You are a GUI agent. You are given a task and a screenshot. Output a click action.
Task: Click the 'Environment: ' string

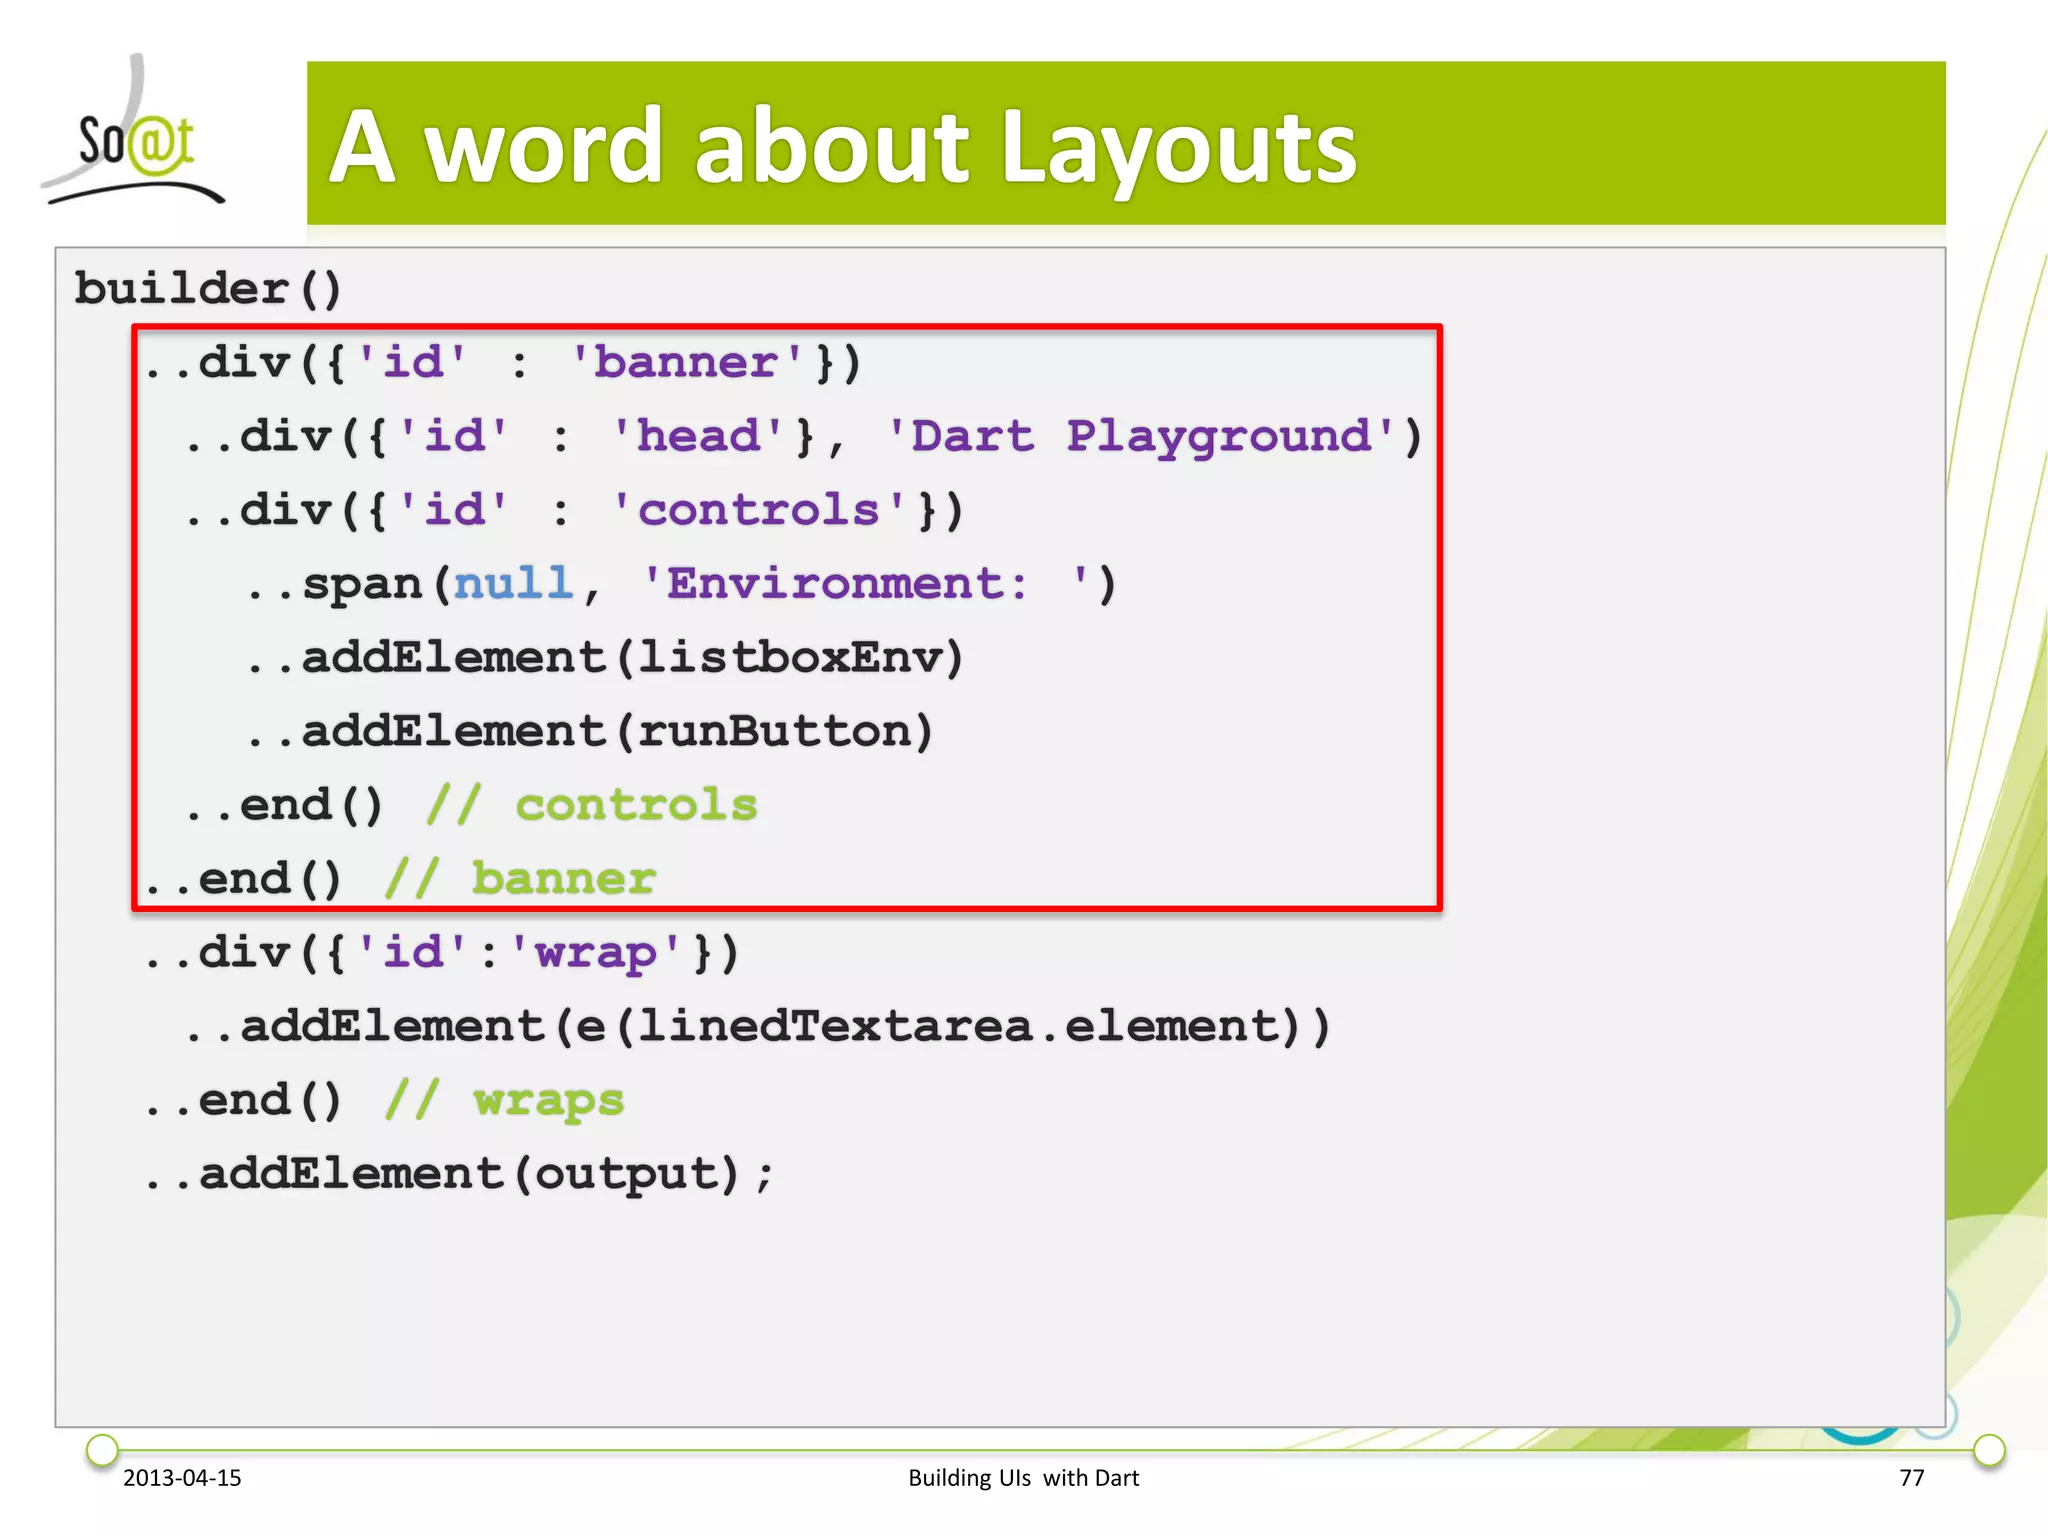tap(866, 583)
